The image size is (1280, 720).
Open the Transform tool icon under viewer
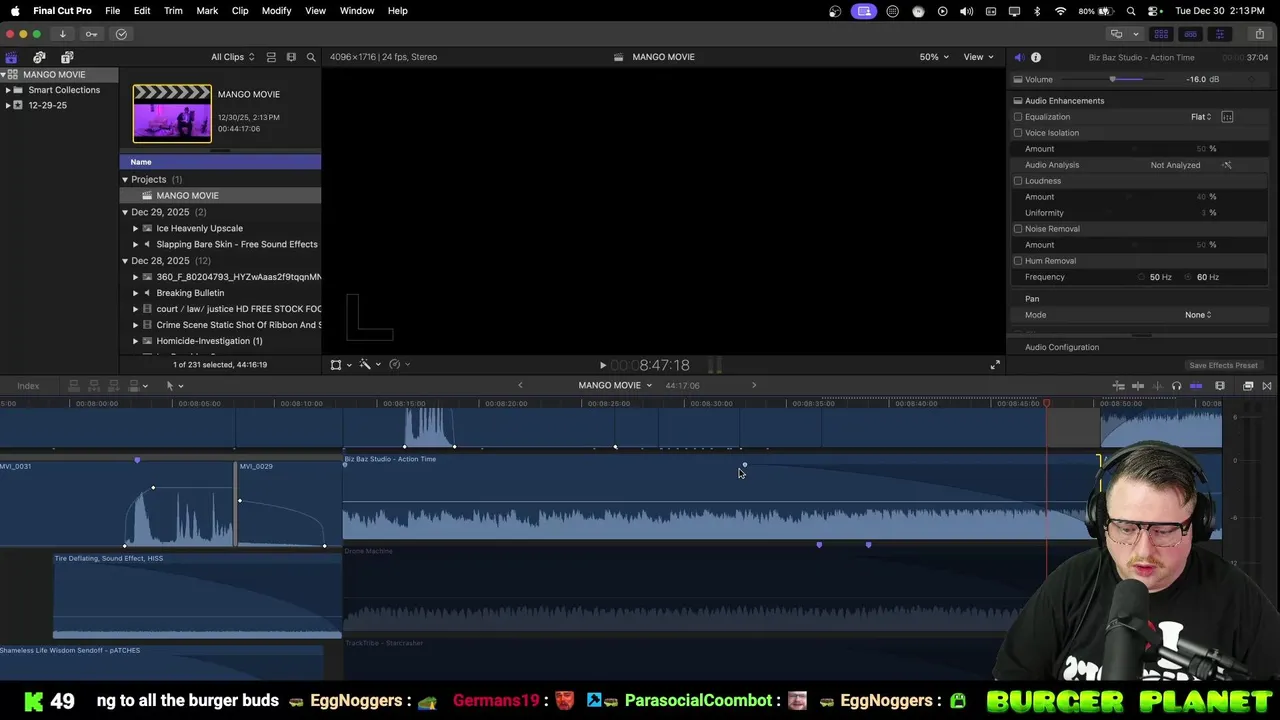coord(336,365)
